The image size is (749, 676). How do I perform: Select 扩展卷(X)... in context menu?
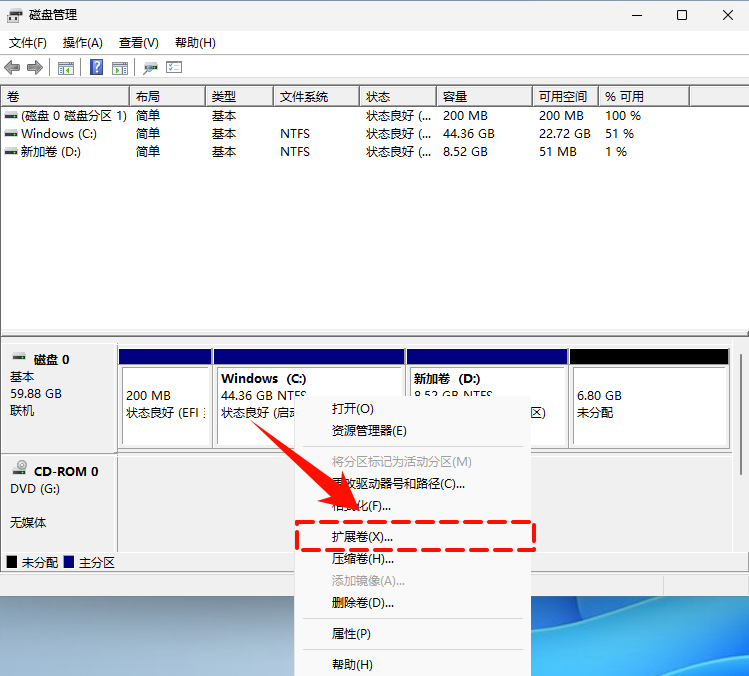(362, 537)
